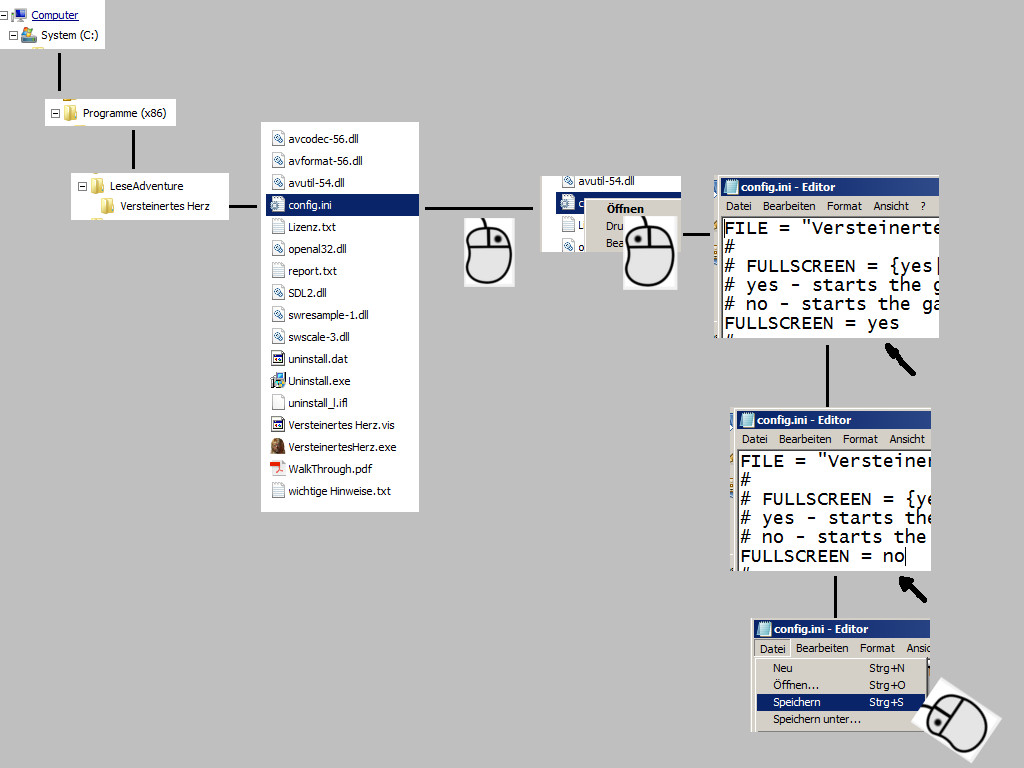1024x768 pixels.
Task: Click the uninstall.dat file icon
Action: click(279, 359)
